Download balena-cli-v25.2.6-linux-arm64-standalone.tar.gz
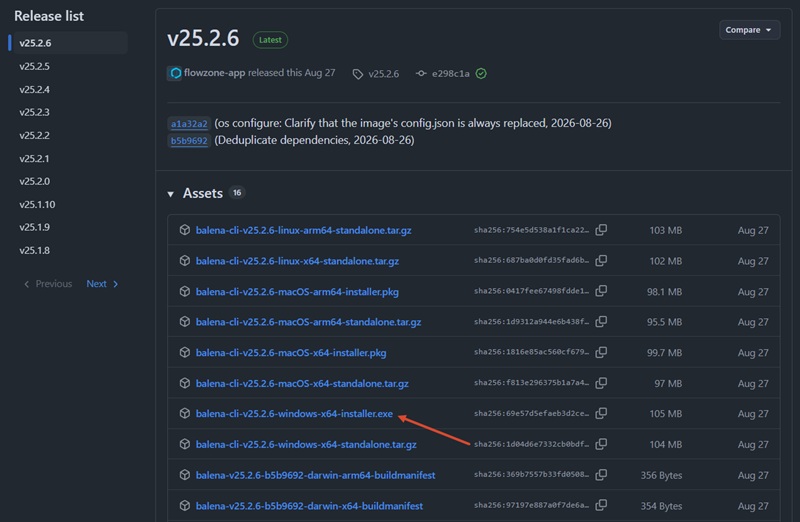 304,230
